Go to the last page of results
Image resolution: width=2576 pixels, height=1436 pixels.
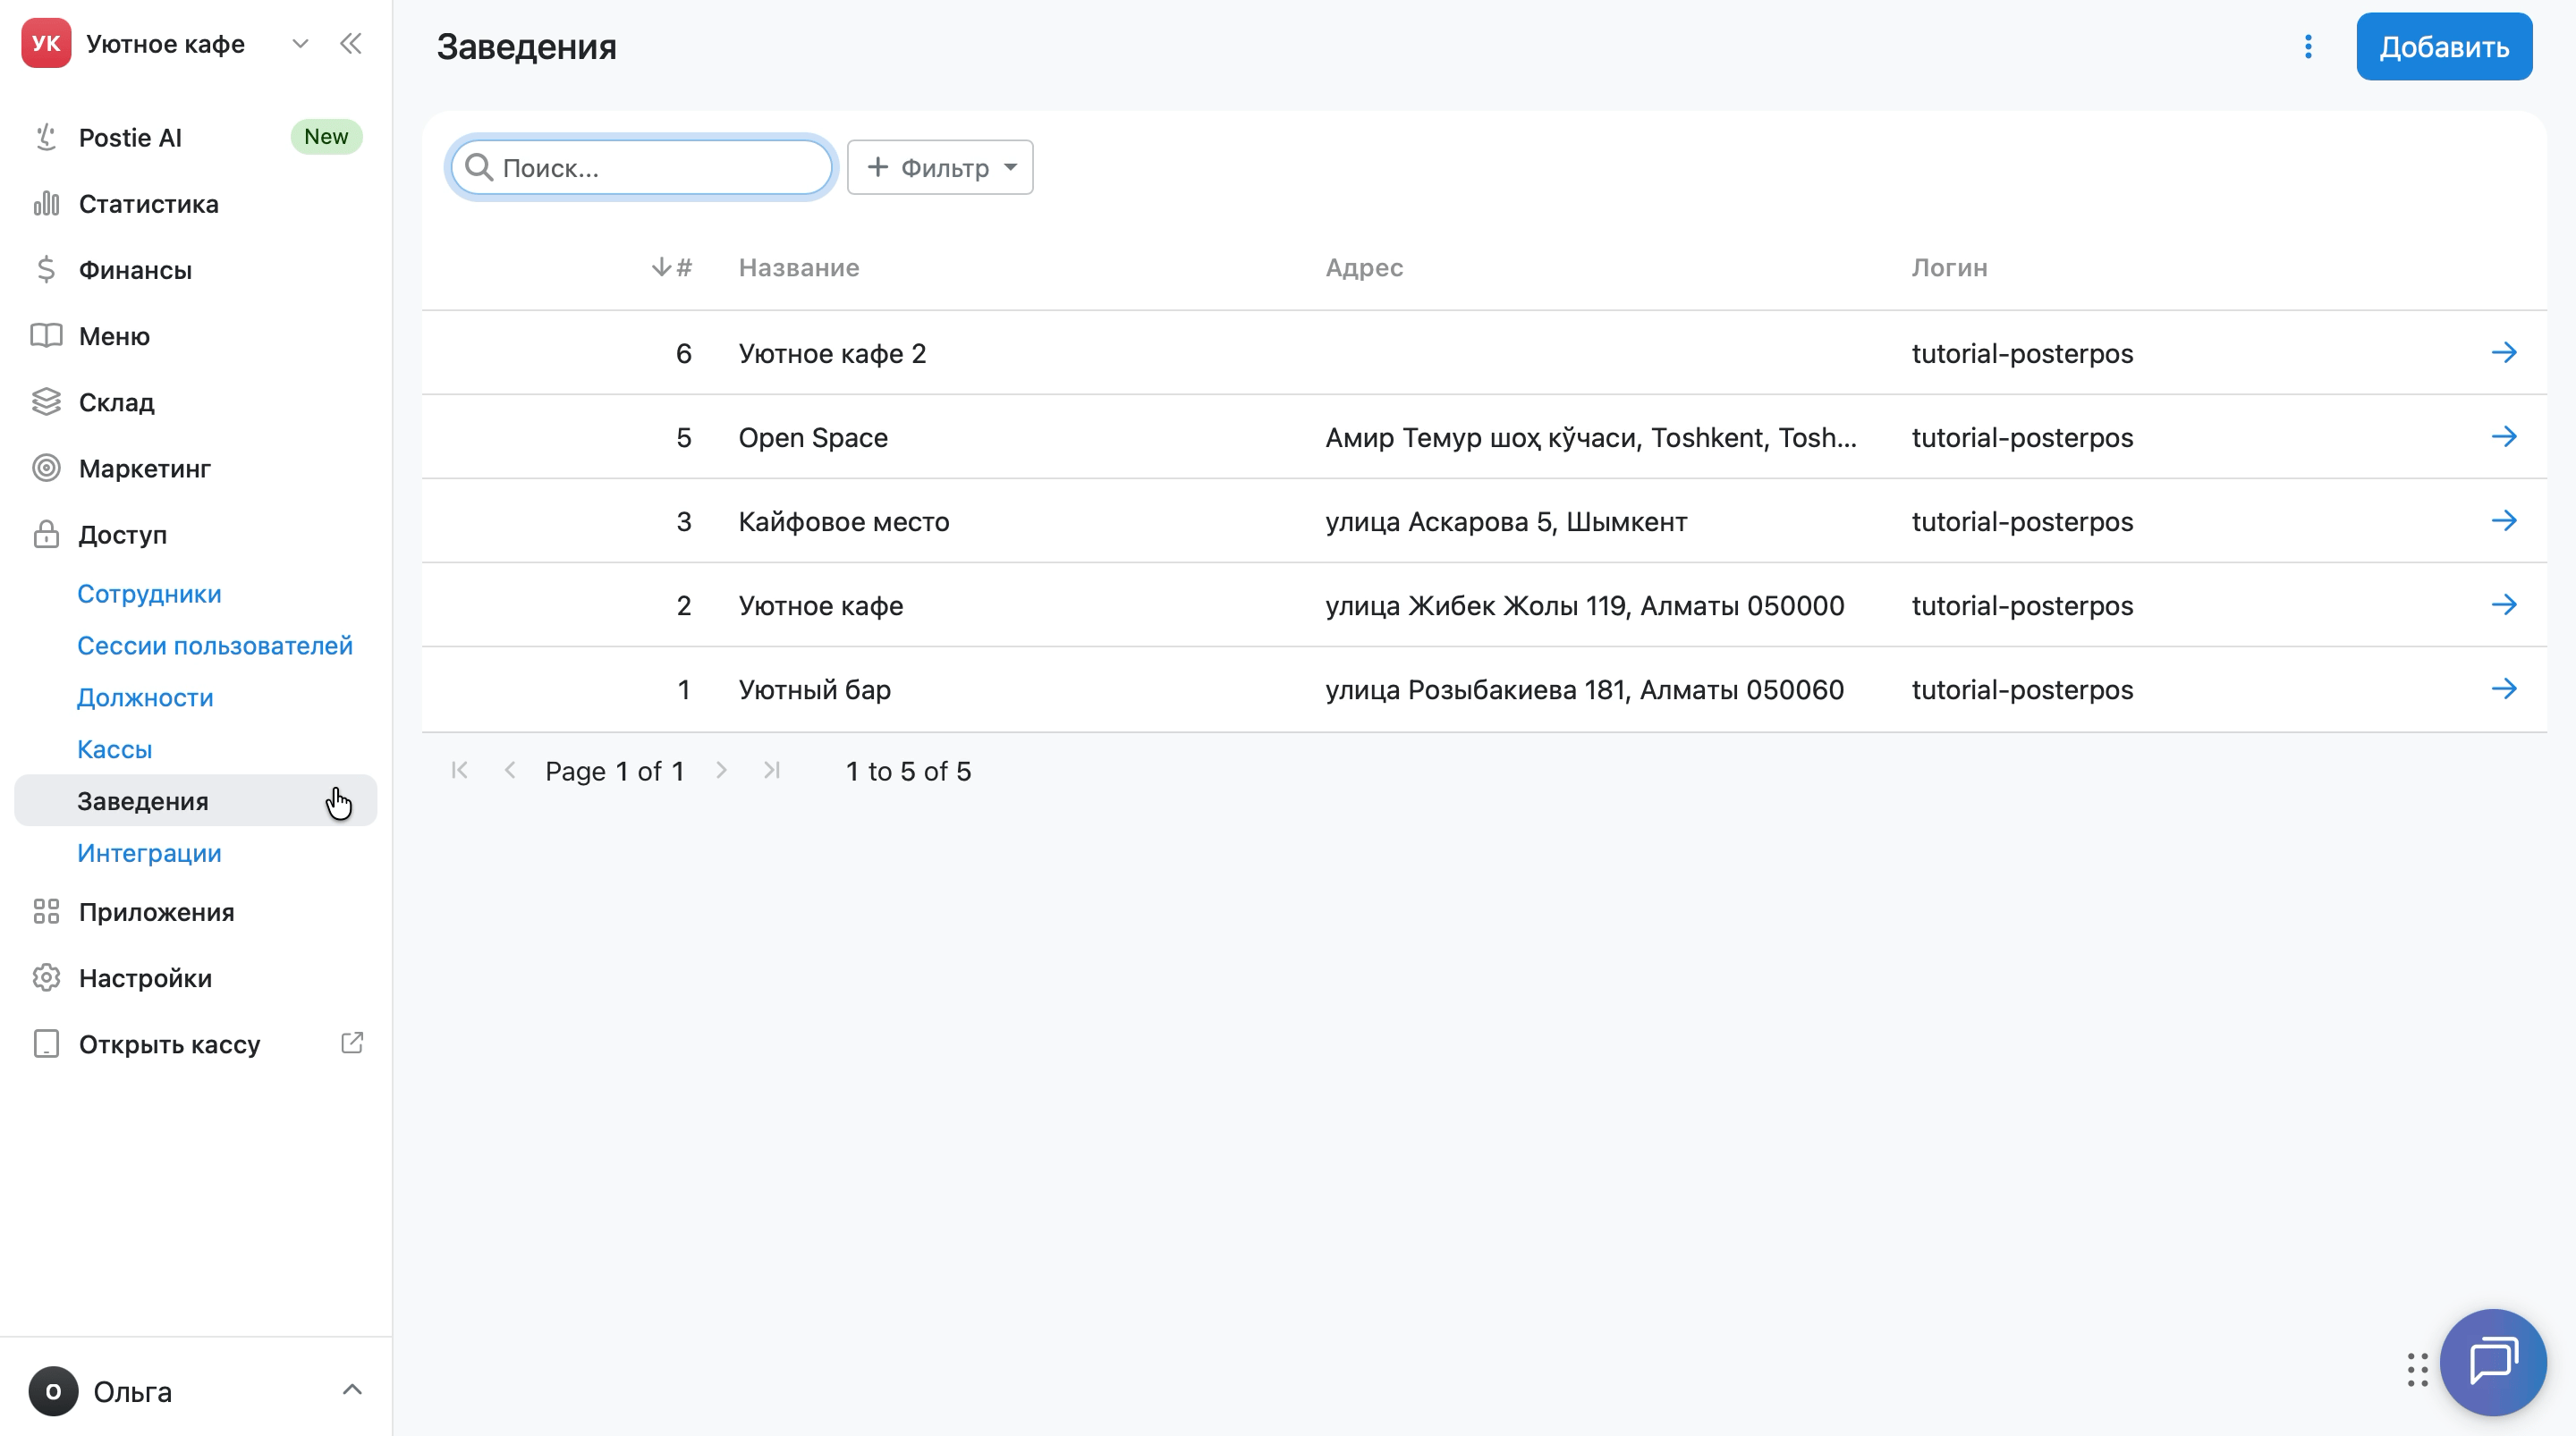772,770
